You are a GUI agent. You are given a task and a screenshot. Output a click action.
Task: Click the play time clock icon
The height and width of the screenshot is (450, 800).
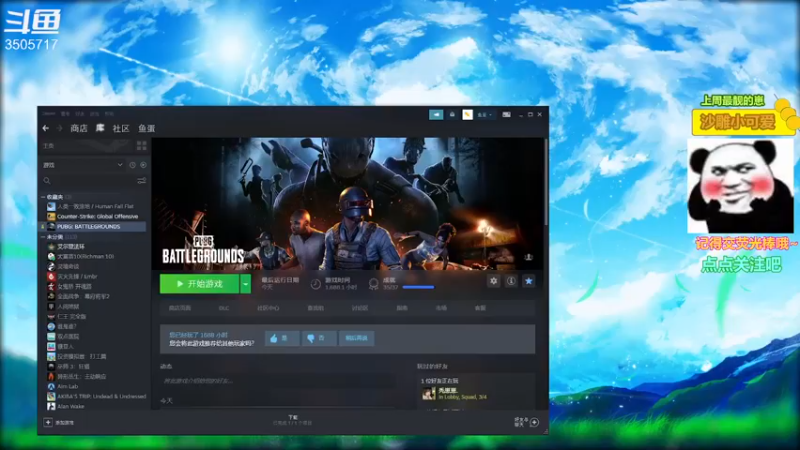pos(316,284)
